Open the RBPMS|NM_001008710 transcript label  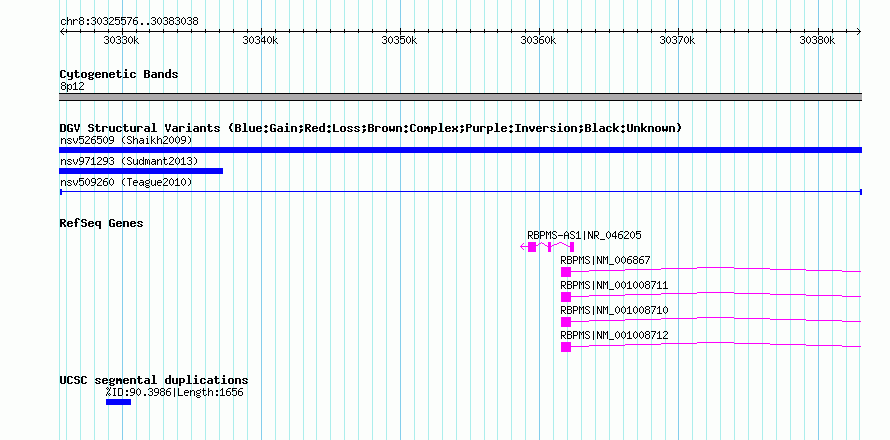614,311
